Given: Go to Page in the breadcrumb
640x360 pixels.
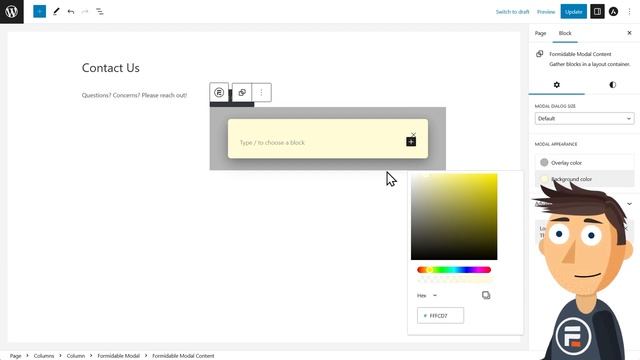Looking at the screenshot, I should tap(16, 356).
